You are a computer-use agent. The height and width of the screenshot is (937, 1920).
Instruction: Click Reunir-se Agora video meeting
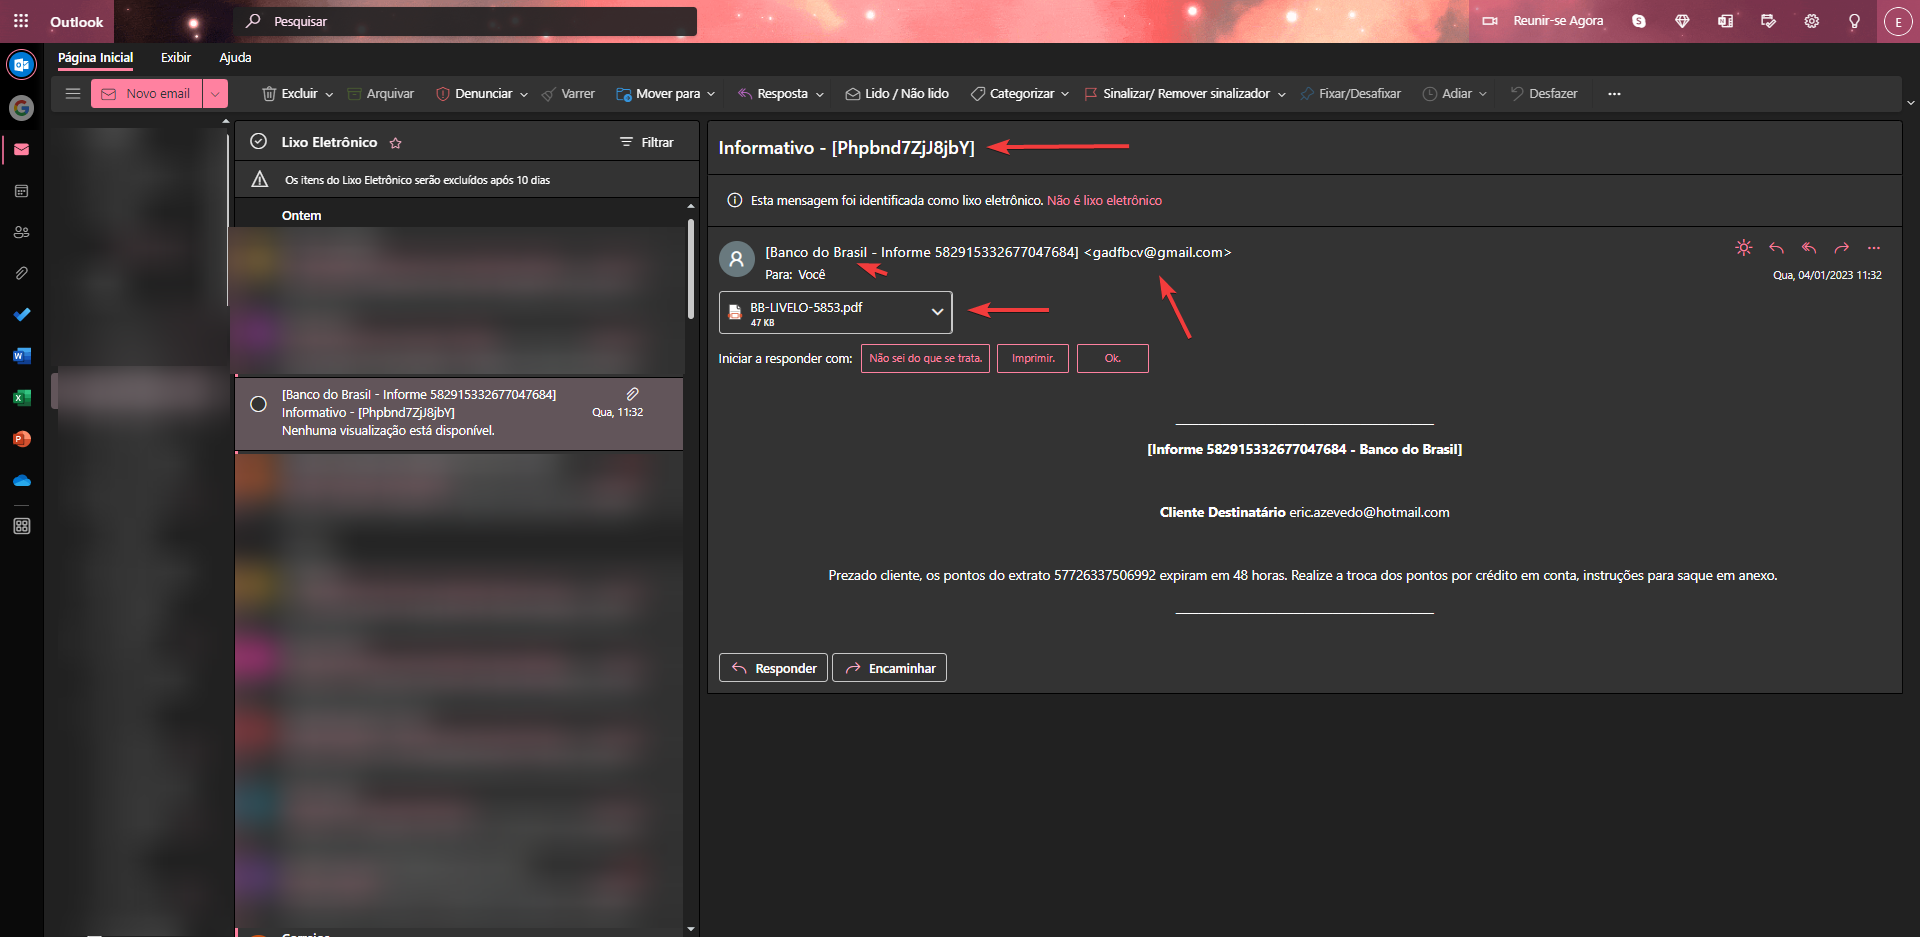click(1542, 21)
